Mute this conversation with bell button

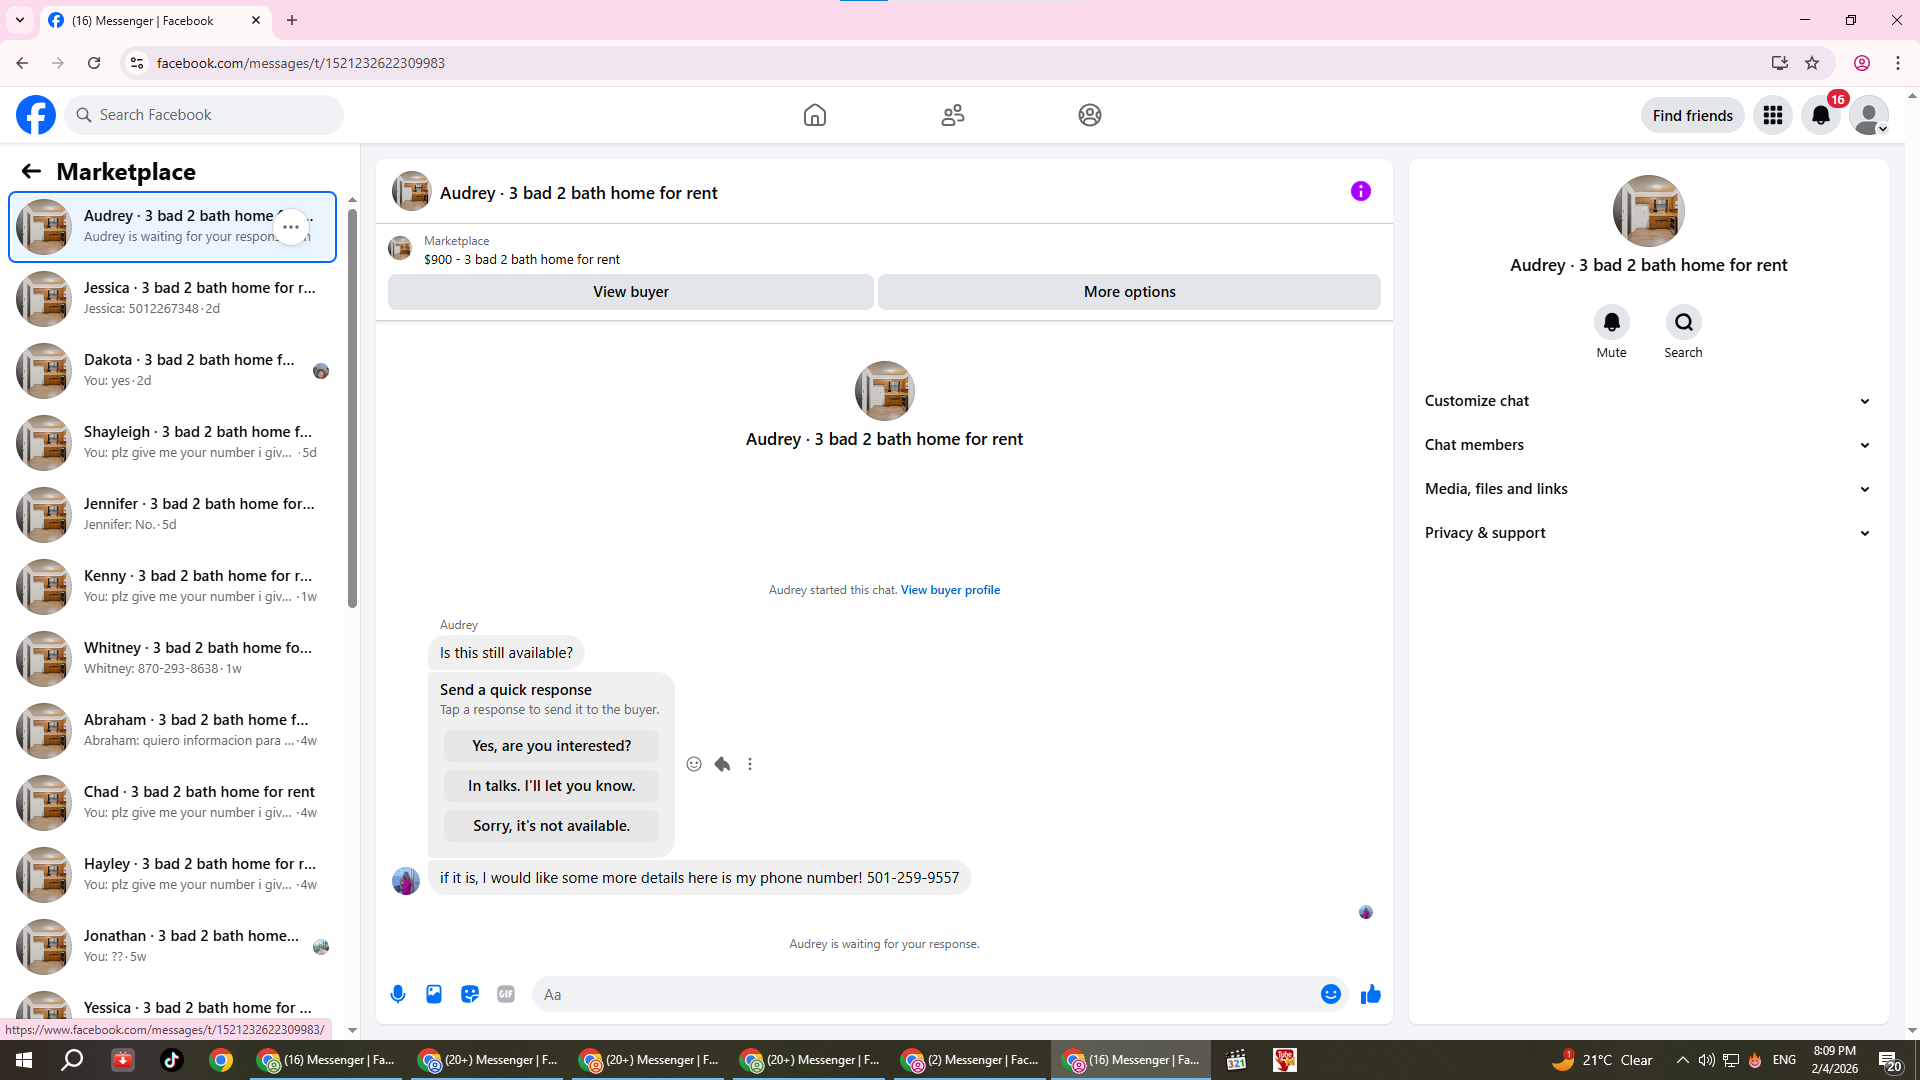click(x=1611, y=322)
